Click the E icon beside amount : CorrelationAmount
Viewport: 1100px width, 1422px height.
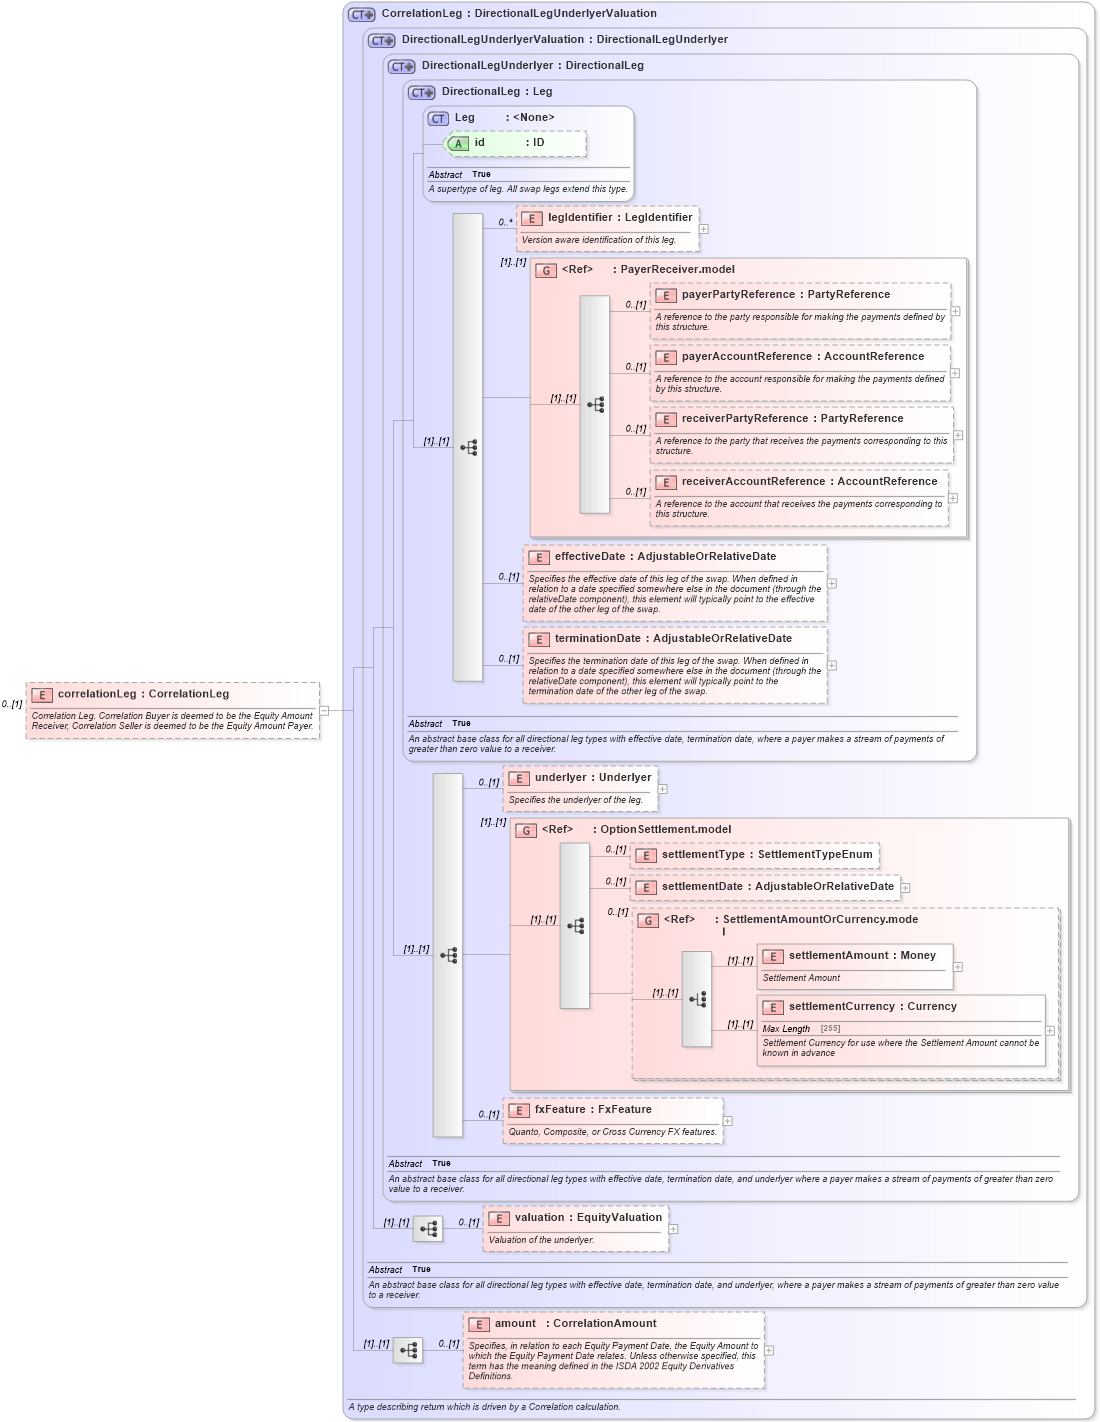pyautogui.click(x=478, y=1323)
